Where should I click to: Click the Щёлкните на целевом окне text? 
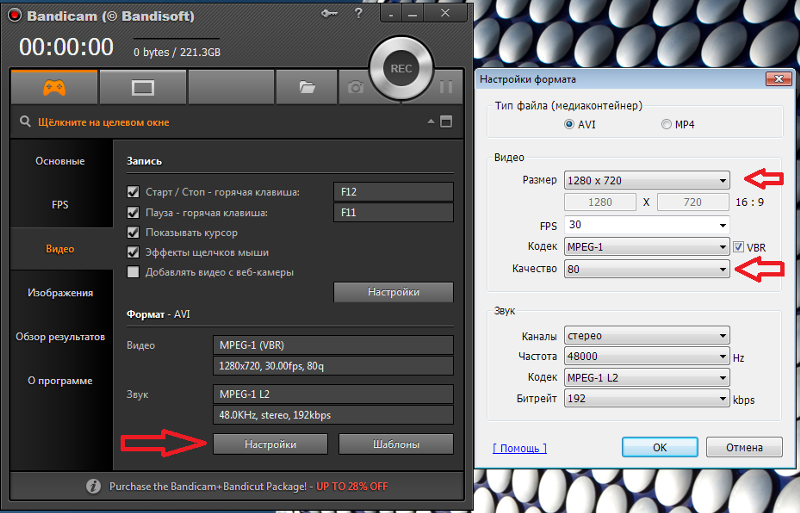coord(104,122)
